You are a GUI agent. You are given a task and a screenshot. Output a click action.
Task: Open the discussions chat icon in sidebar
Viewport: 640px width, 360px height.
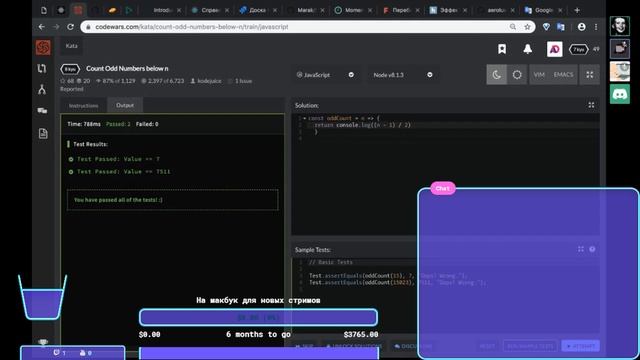42,111
